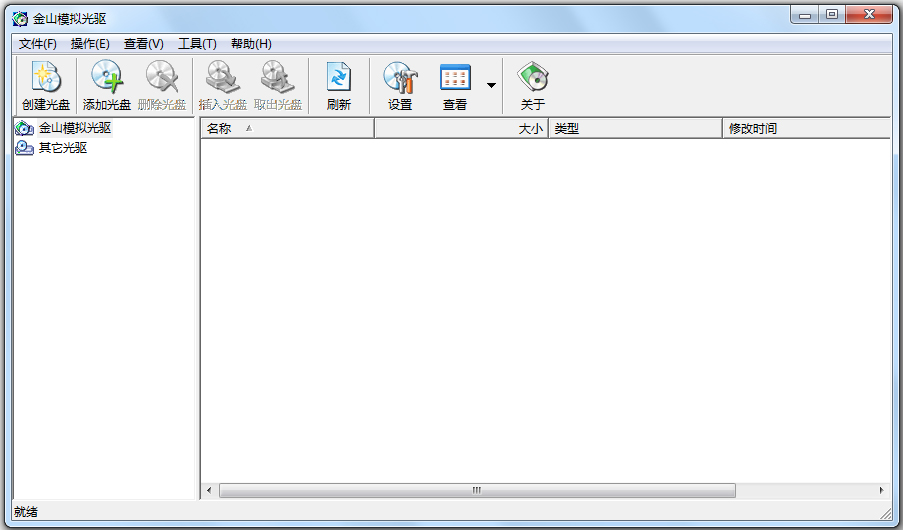Select 金山模拟光驱 in the left tree
Image resolution: width=903 pixels, height=530 pixels.
pyautogui.click(x=74, y=128)
